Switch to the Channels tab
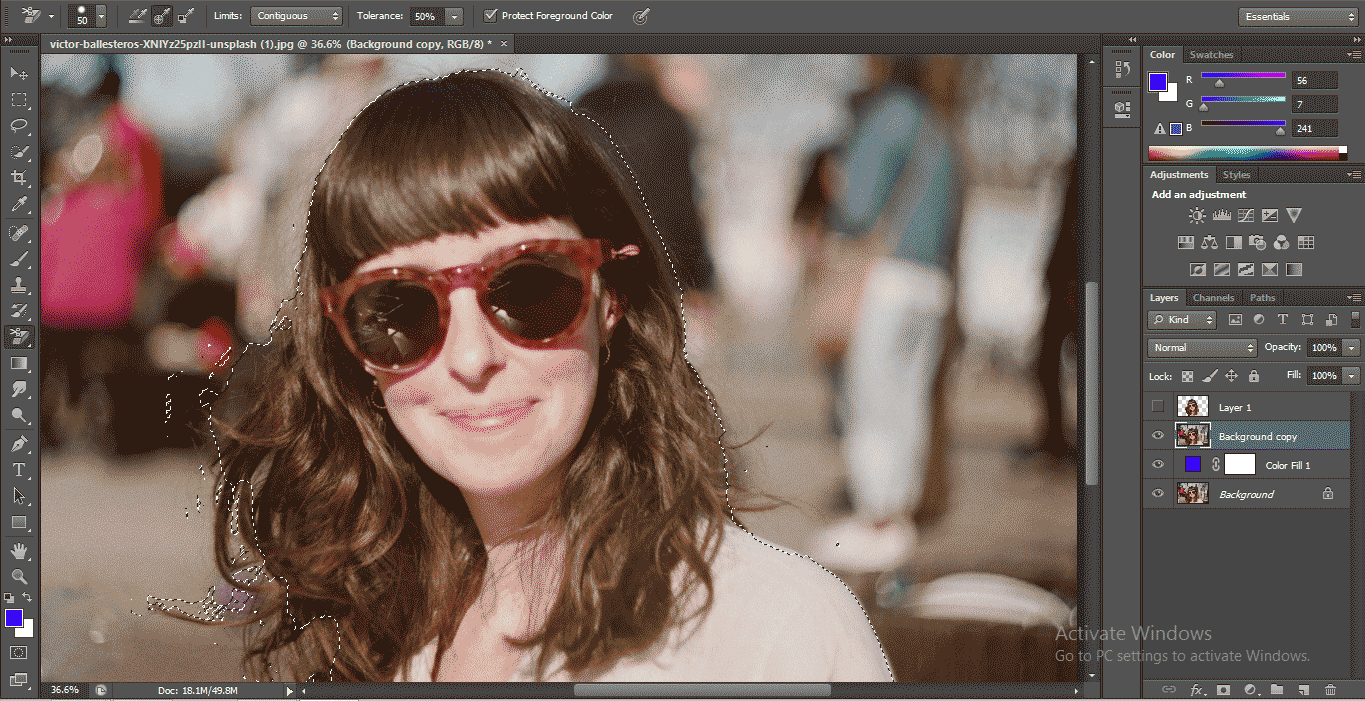Screen dimensions: 1365x701 click(1213, 298)
